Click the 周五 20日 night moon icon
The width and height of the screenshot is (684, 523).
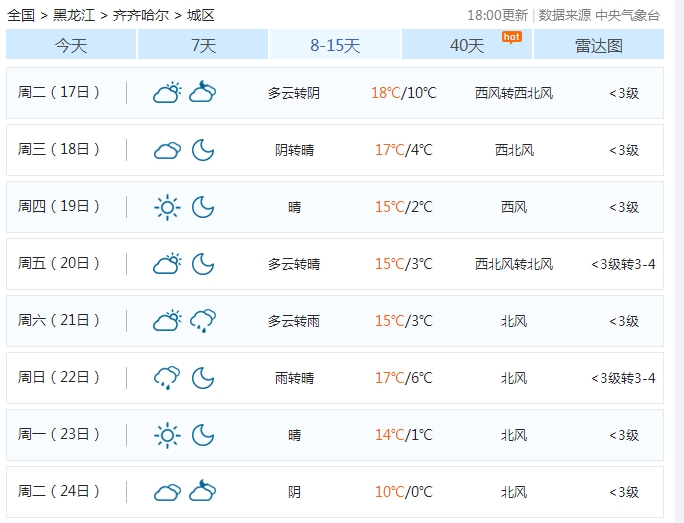coord(203,264)
